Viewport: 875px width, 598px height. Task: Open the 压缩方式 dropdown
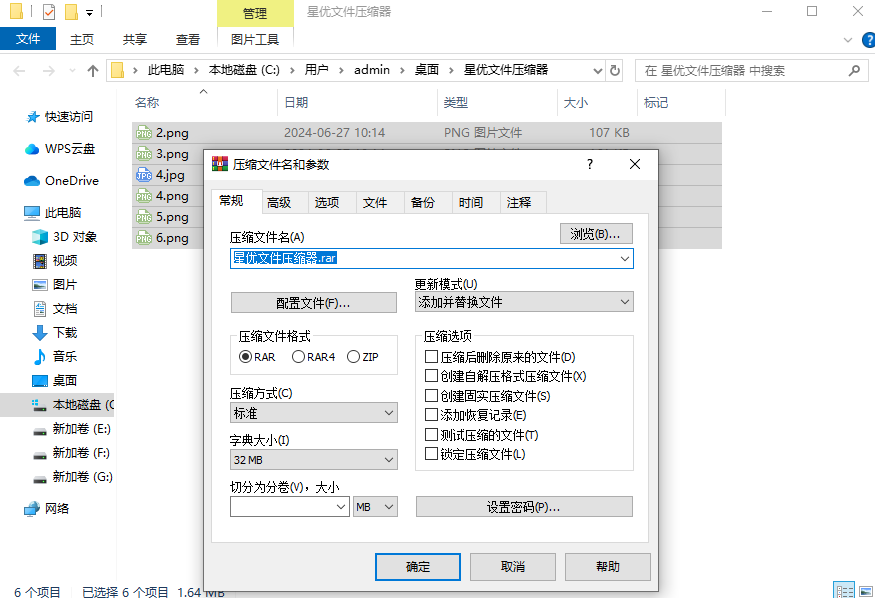(314, 413)
